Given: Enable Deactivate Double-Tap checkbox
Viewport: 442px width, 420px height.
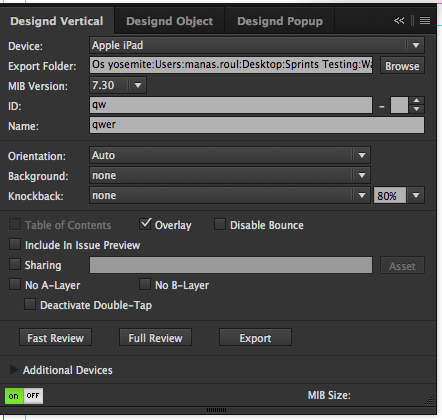Looking at the screenshot, I should [30, 304].
